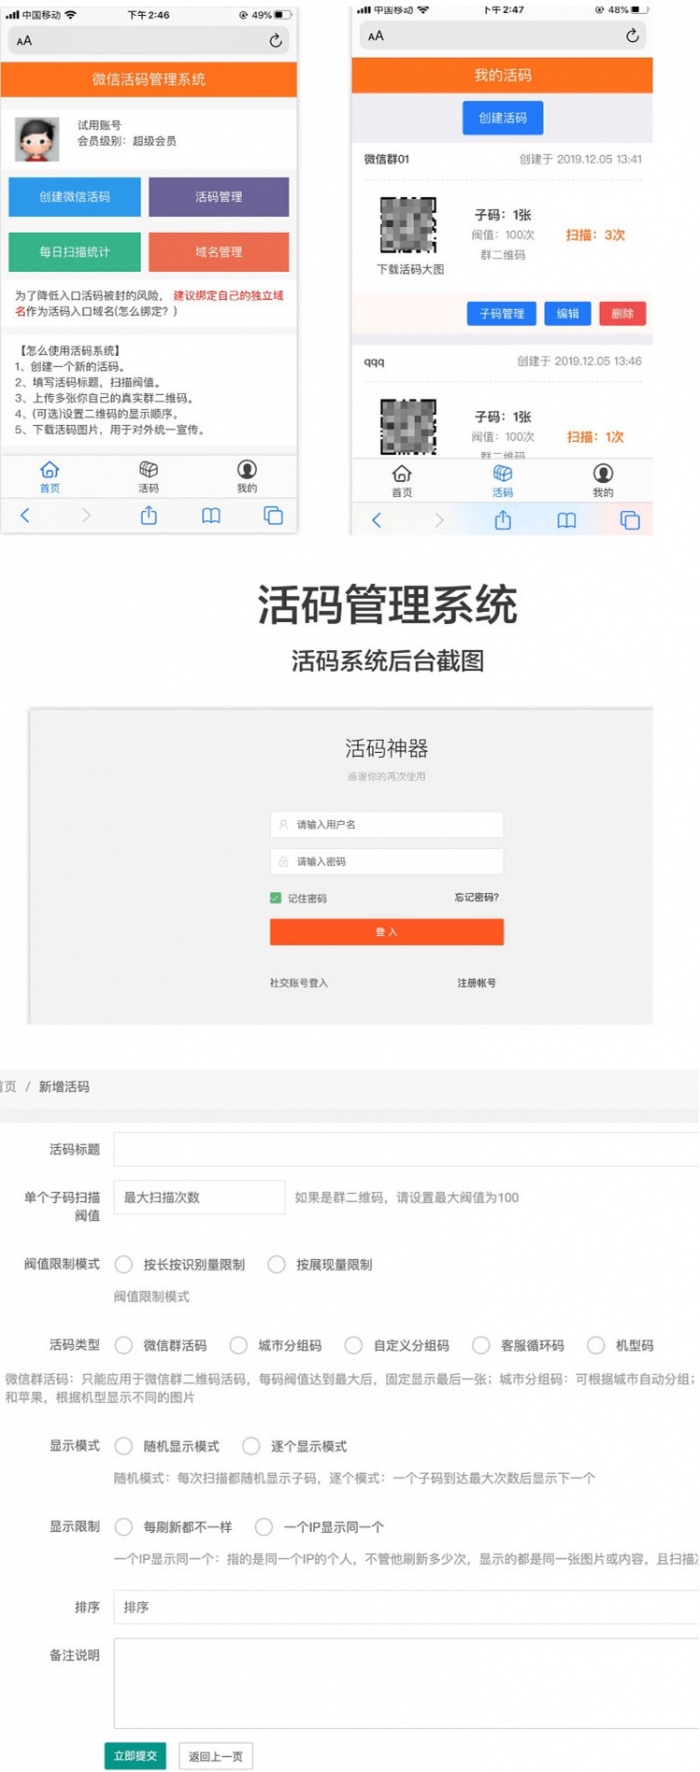
Task: Click the 活码标题 input field
Action: click(x=405, y=1149)
